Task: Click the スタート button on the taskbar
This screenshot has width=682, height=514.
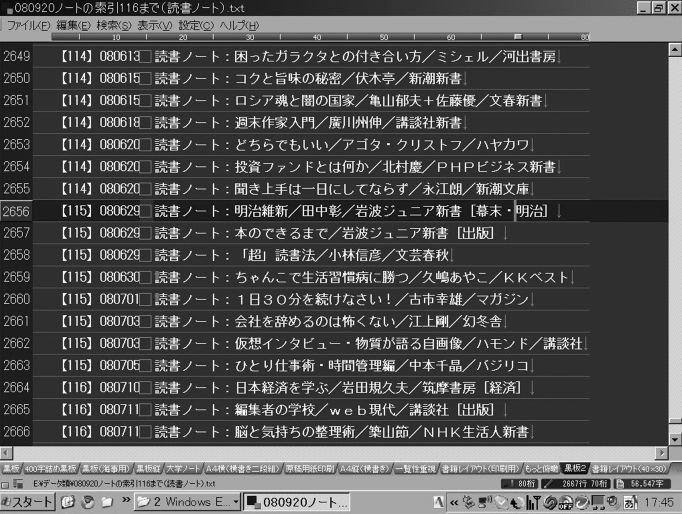Action: 27,502
